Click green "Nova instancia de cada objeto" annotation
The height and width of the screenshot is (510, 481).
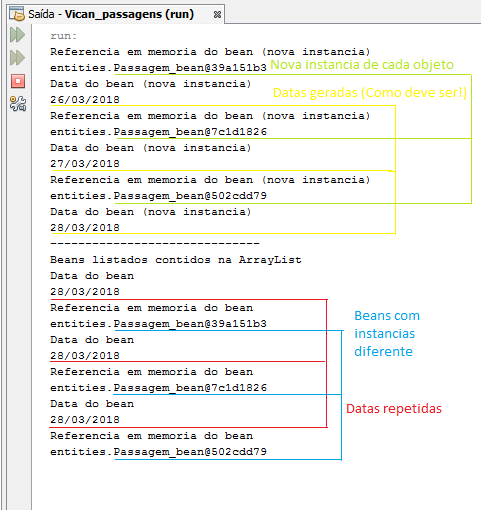(362, 65)
